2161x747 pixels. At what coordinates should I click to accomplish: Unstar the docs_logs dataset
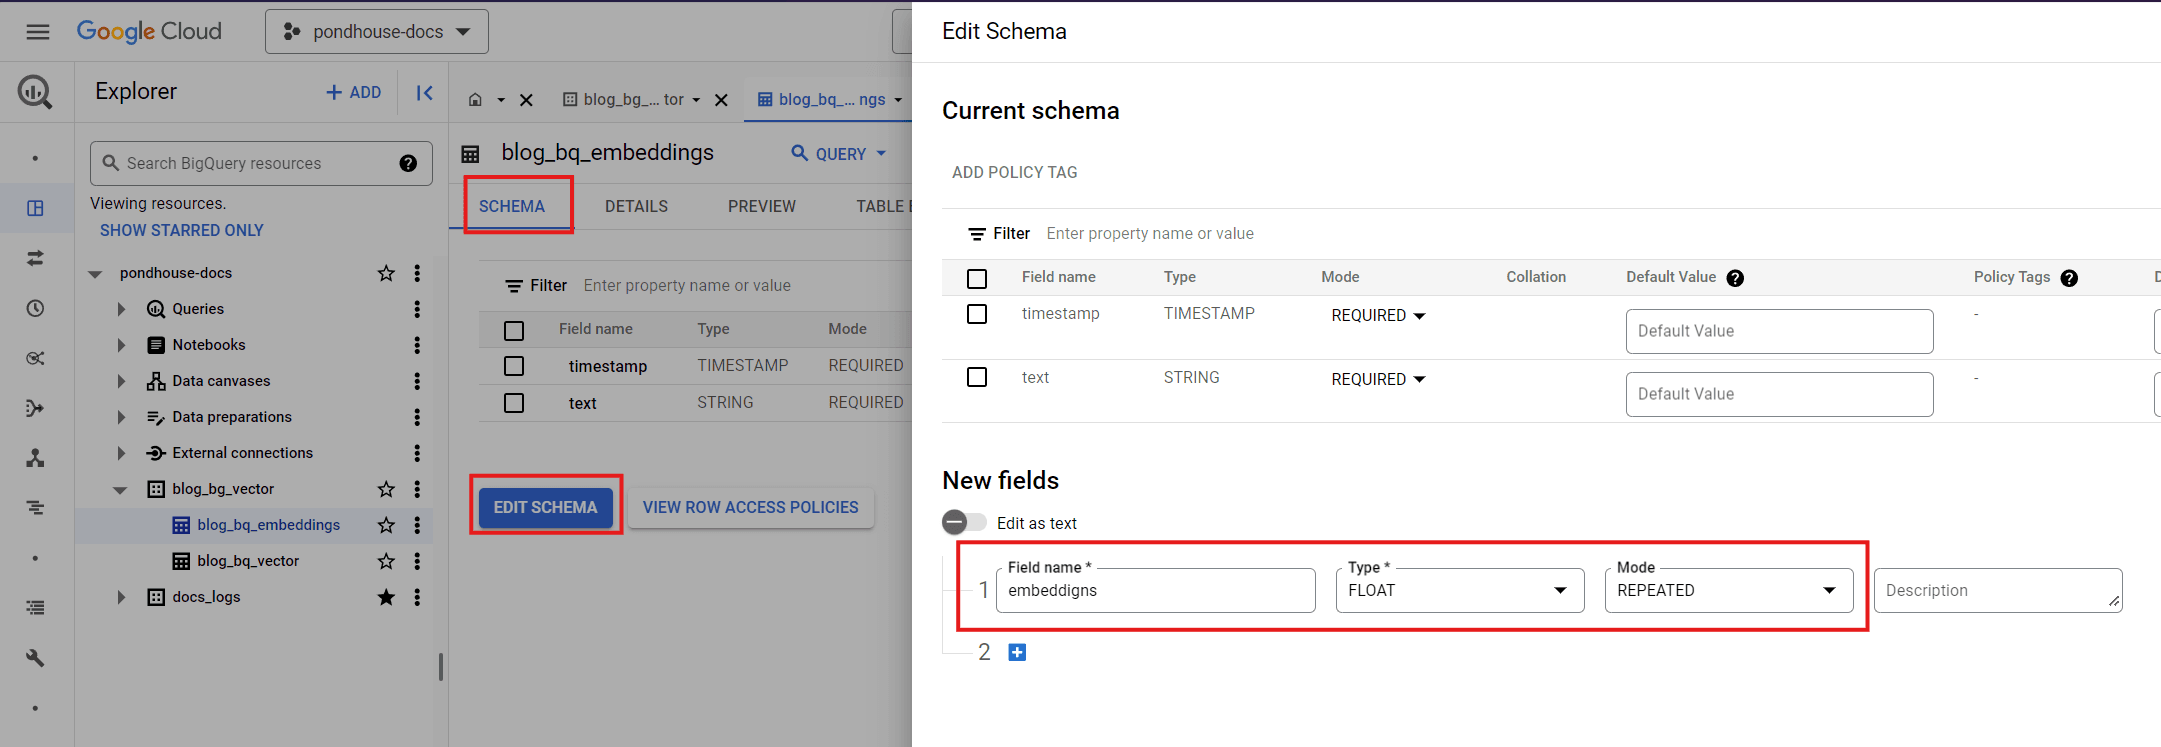(x=386, y=597)
